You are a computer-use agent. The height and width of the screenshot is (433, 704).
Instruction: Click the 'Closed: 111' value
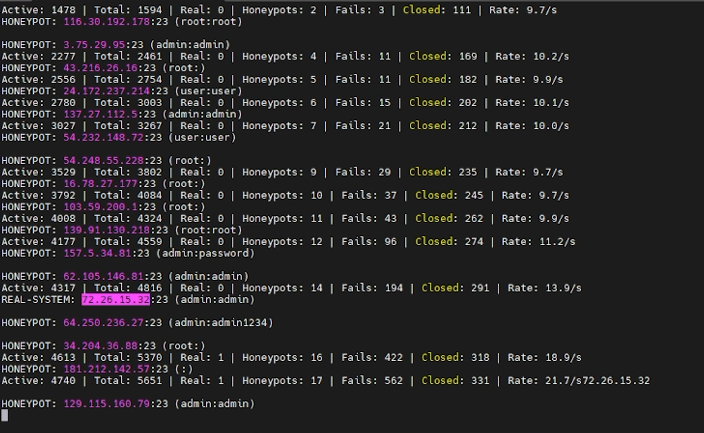(x=437, y=10)
